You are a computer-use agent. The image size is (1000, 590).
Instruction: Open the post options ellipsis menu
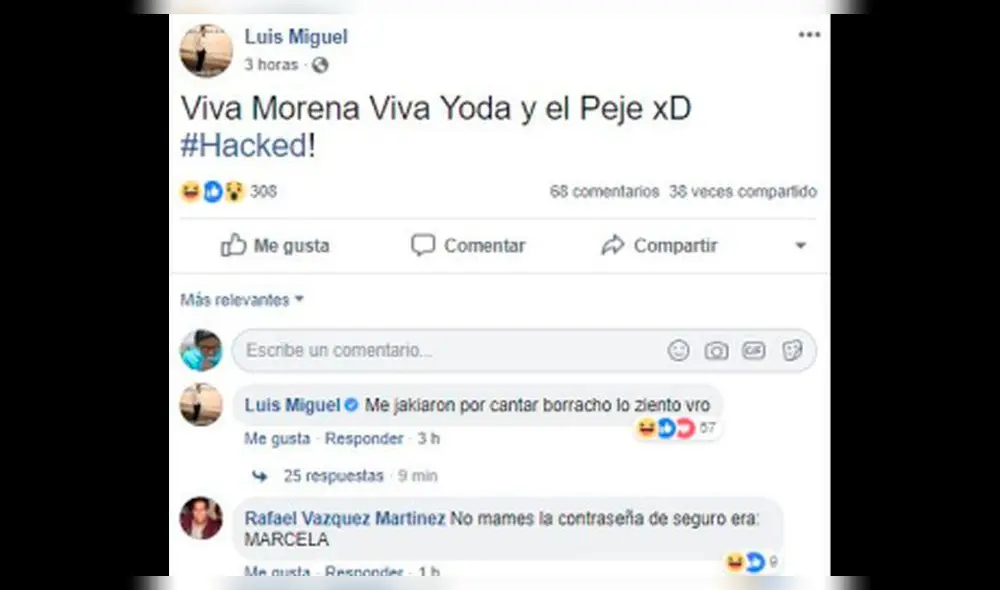click(x=808, y=33)
